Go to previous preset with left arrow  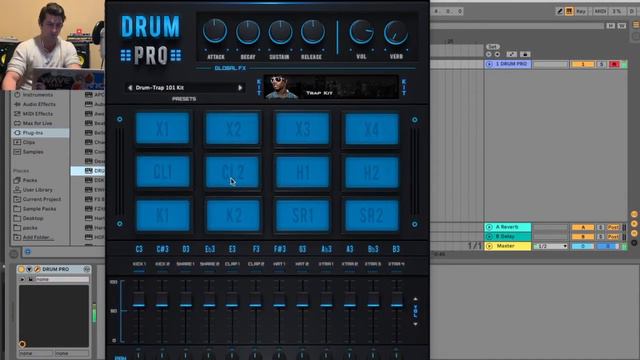coord(130,88)
